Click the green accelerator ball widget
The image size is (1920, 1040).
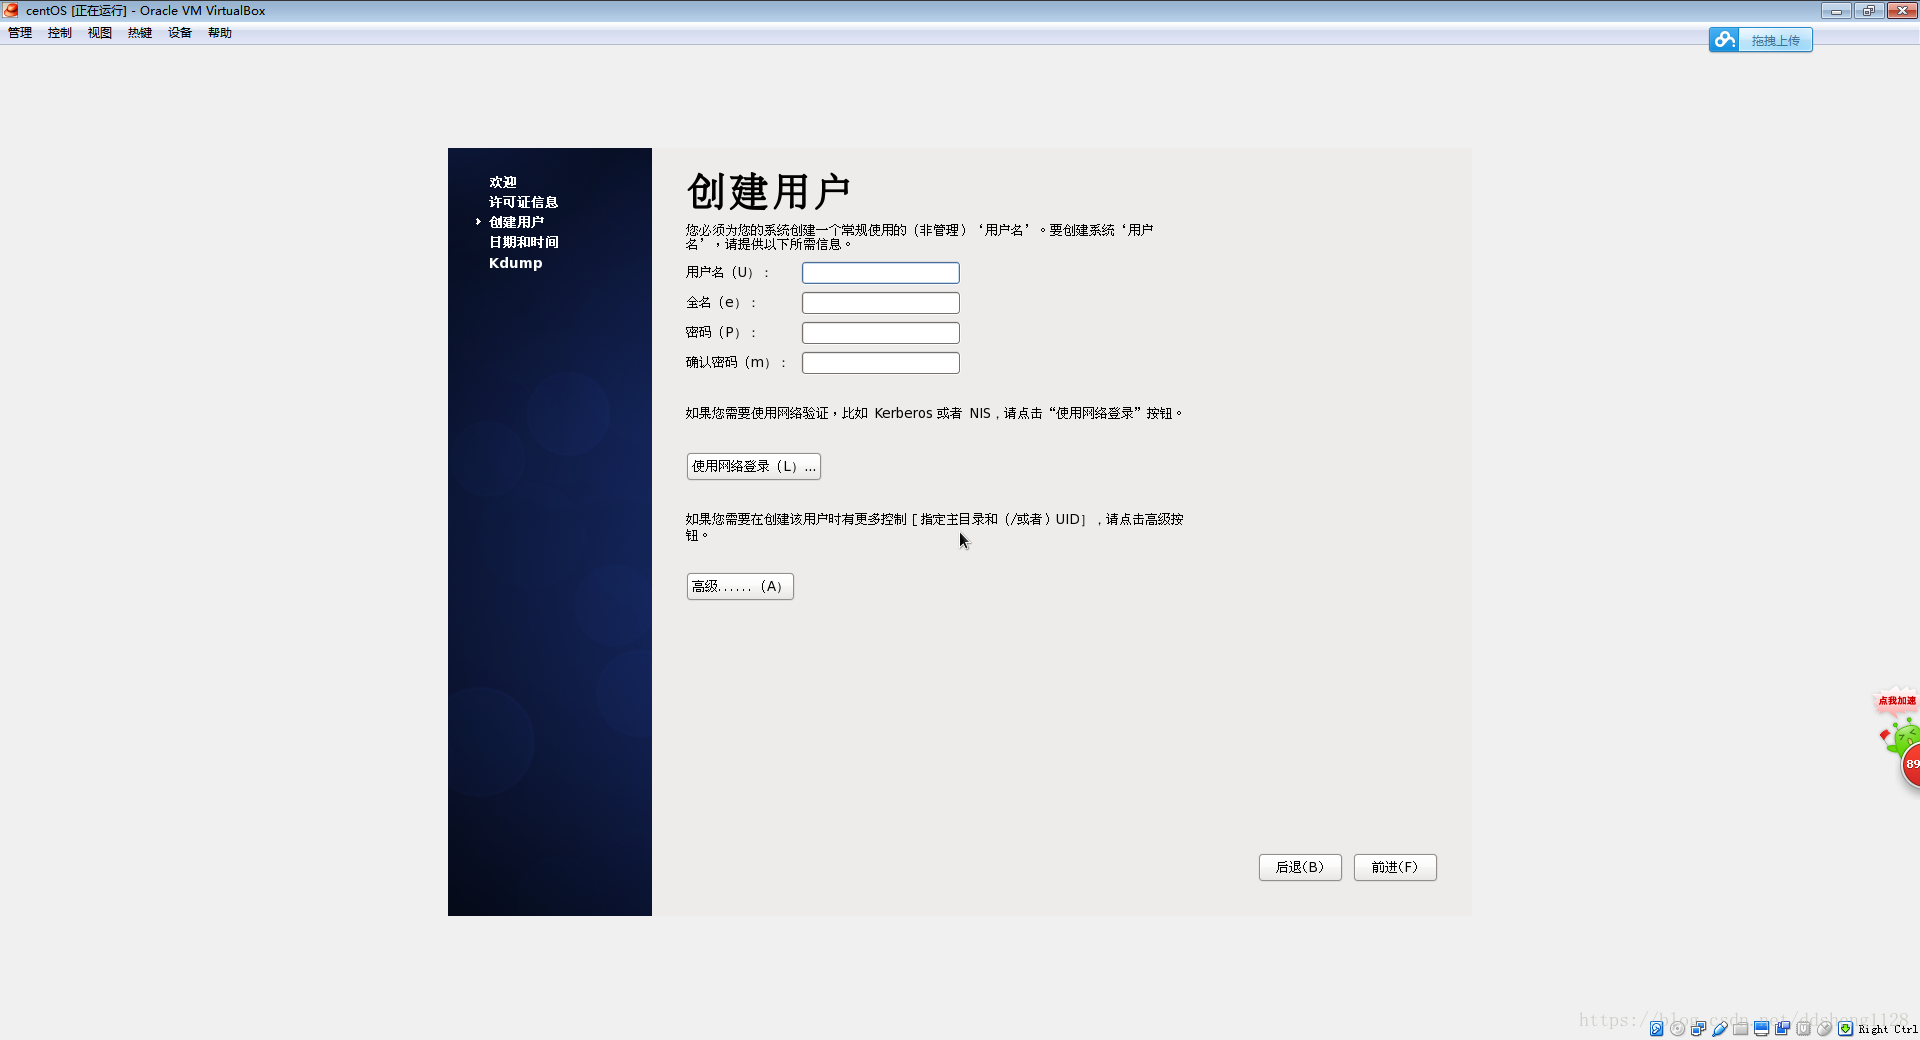click(1905, 752)
